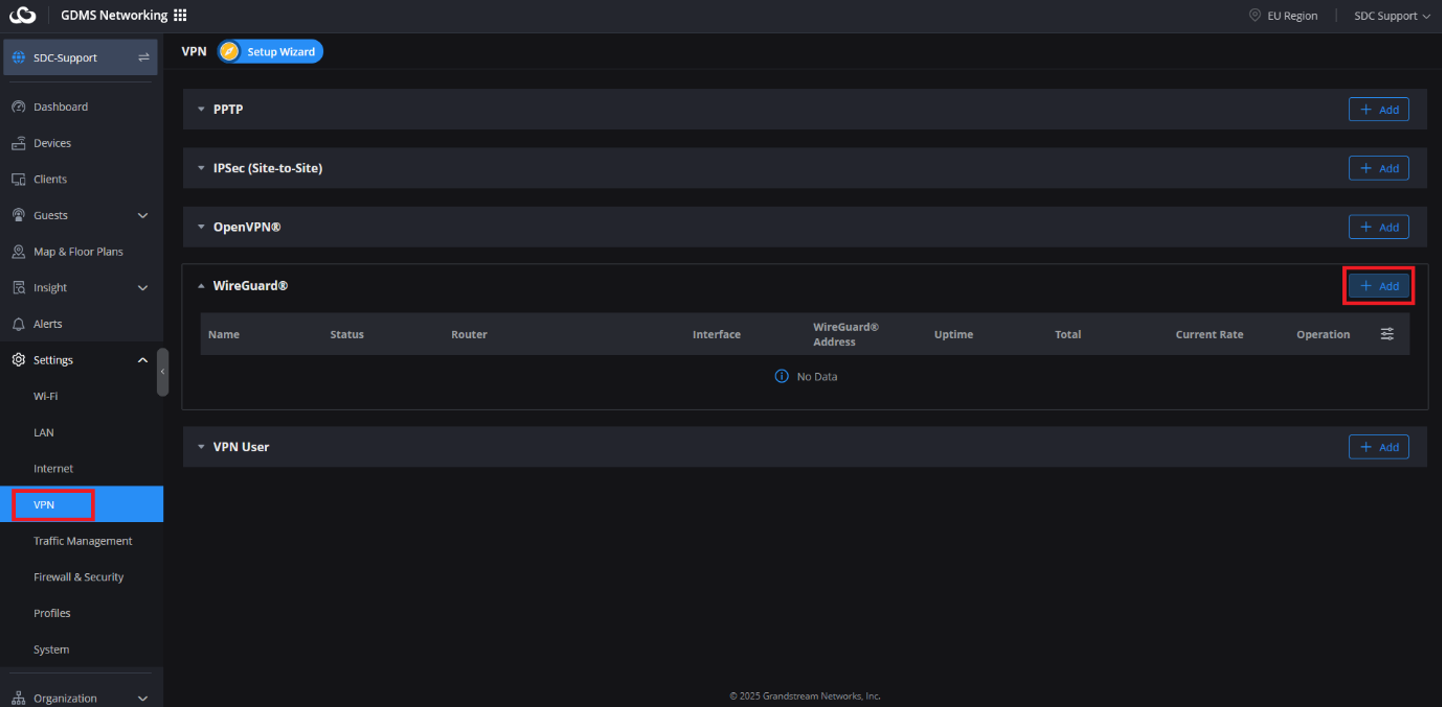This screenshot has width=1442, height=707.
Task: Collapse the WireGuard section
Action: tap(201, 286)
